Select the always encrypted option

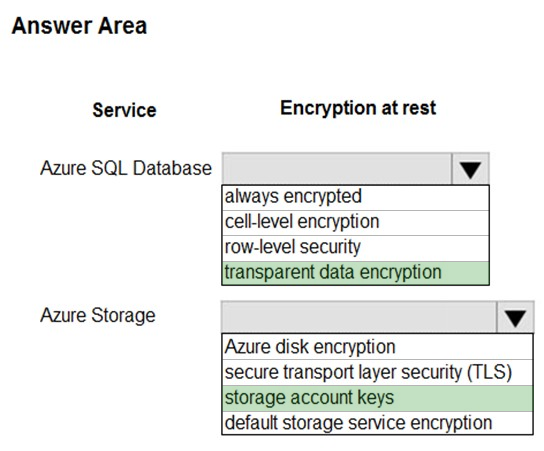point(355,198)
